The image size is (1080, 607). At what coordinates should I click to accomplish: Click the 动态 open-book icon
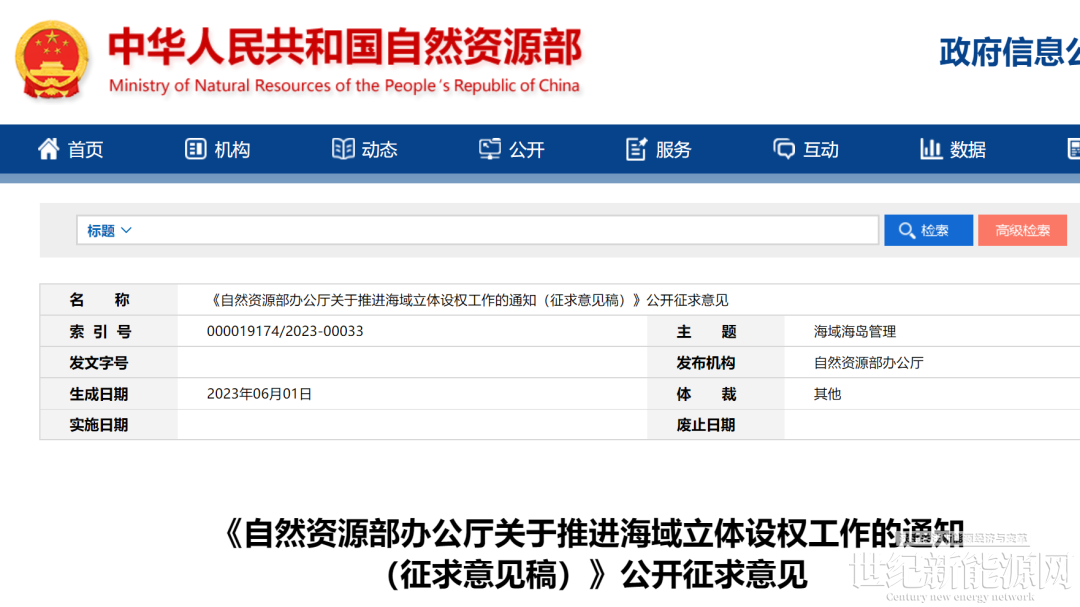[343, 149]
